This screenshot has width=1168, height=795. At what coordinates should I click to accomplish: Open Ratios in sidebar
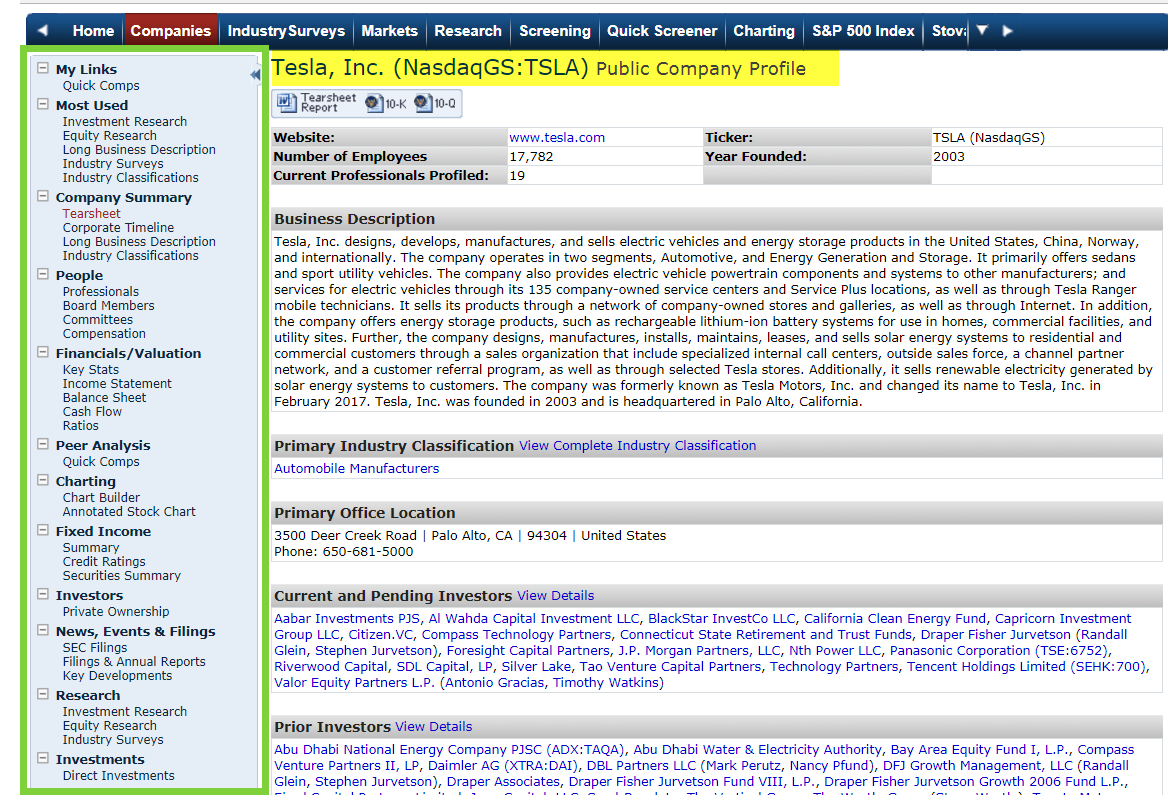pyautogui.click(x=80, y=427)
